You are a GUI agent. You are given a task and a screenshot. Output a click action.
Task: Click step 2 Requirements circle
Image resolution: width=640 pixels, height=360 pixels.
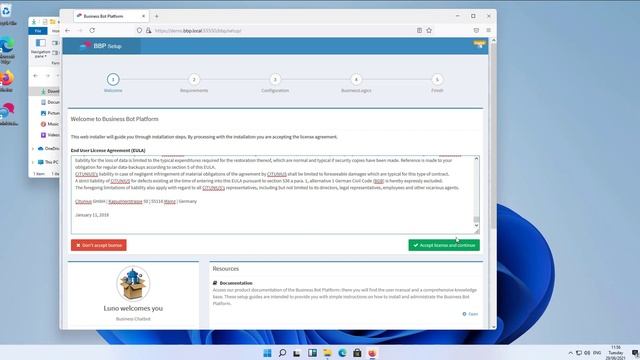194,79
